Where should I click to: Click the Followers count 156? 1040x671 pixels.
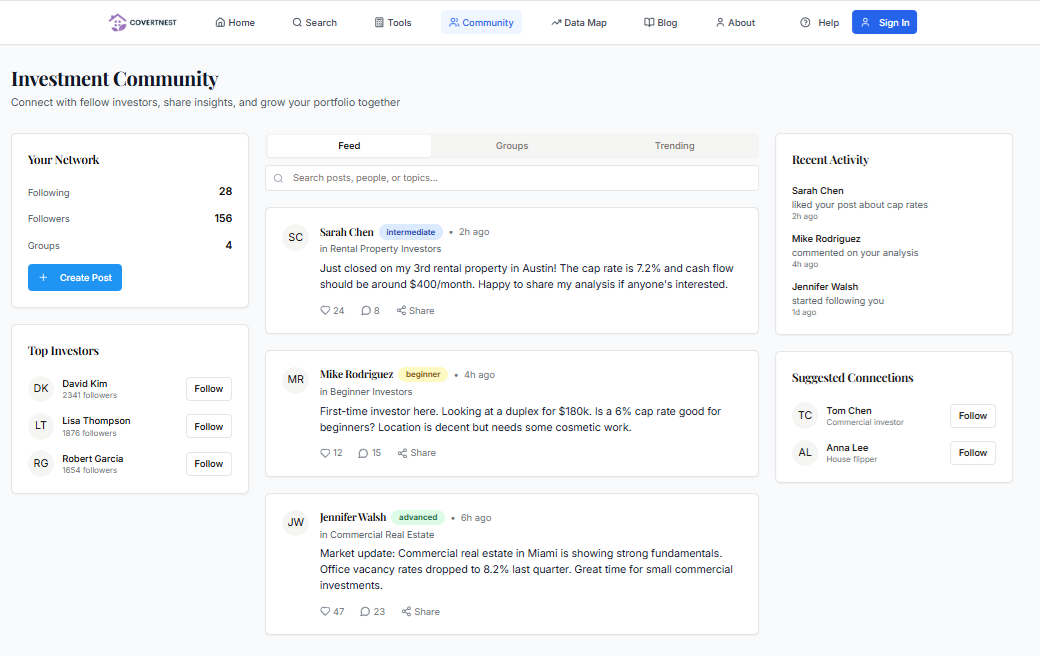tap(224, 218)
